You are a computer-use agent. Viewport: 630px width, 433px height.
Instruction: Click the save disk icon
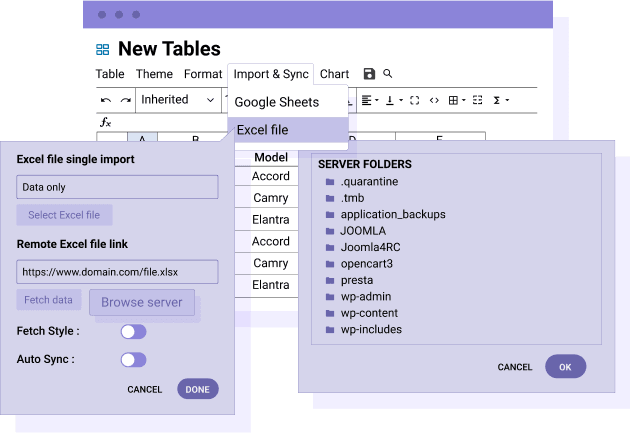coord(369,74)
